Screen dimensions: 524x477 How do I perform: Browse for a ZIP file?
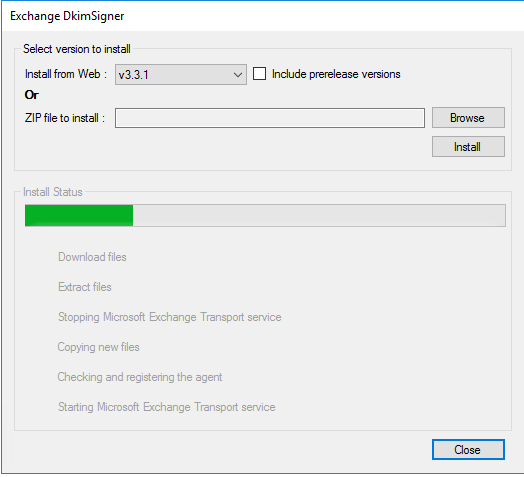click(468, 118)
